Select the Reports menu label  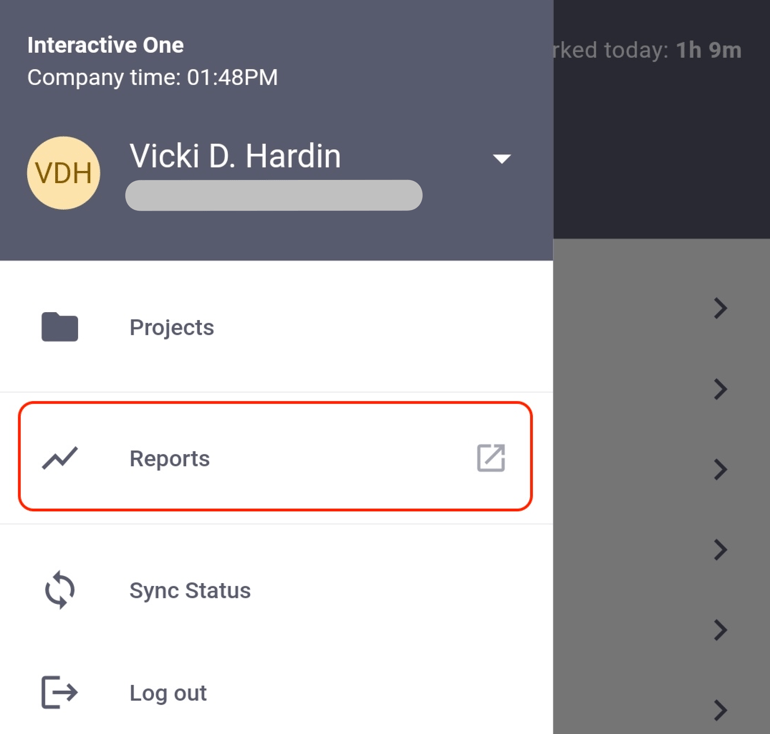point(169,459)
